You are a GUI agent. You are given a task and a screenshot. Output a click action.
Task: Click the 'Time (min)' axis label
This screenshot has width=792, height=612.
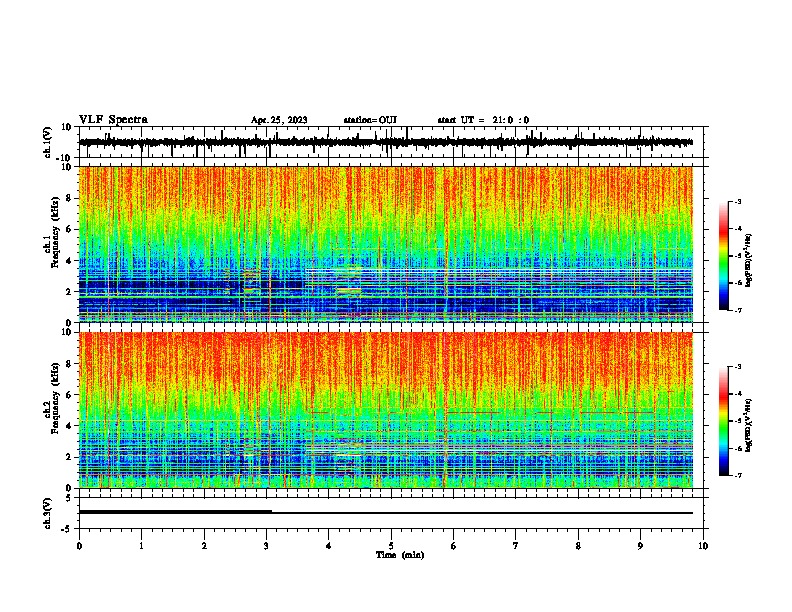click(x=400, y=555)
